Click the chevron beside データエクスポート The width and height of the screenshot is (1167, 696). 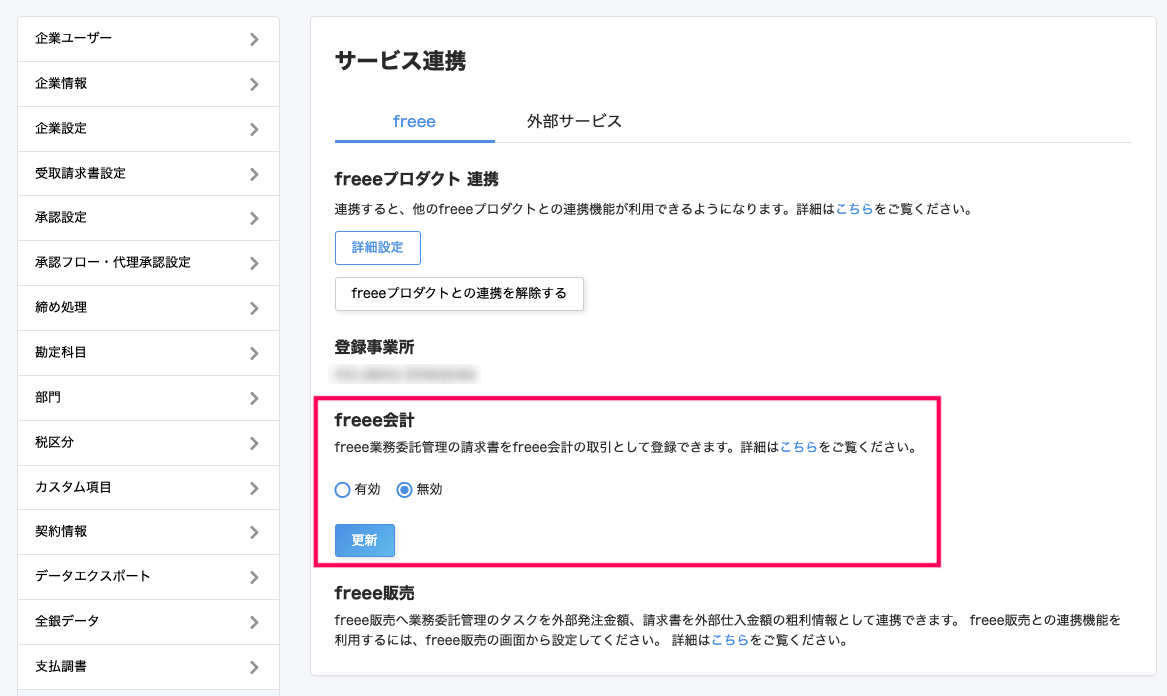255,577
